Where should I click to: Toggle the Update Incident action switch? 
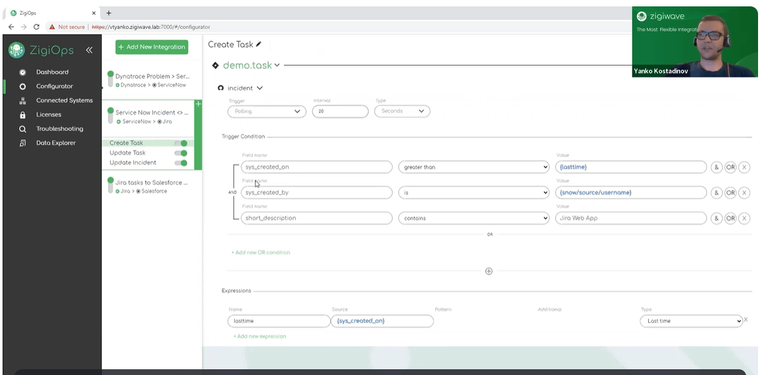click(x=181, y=163)
